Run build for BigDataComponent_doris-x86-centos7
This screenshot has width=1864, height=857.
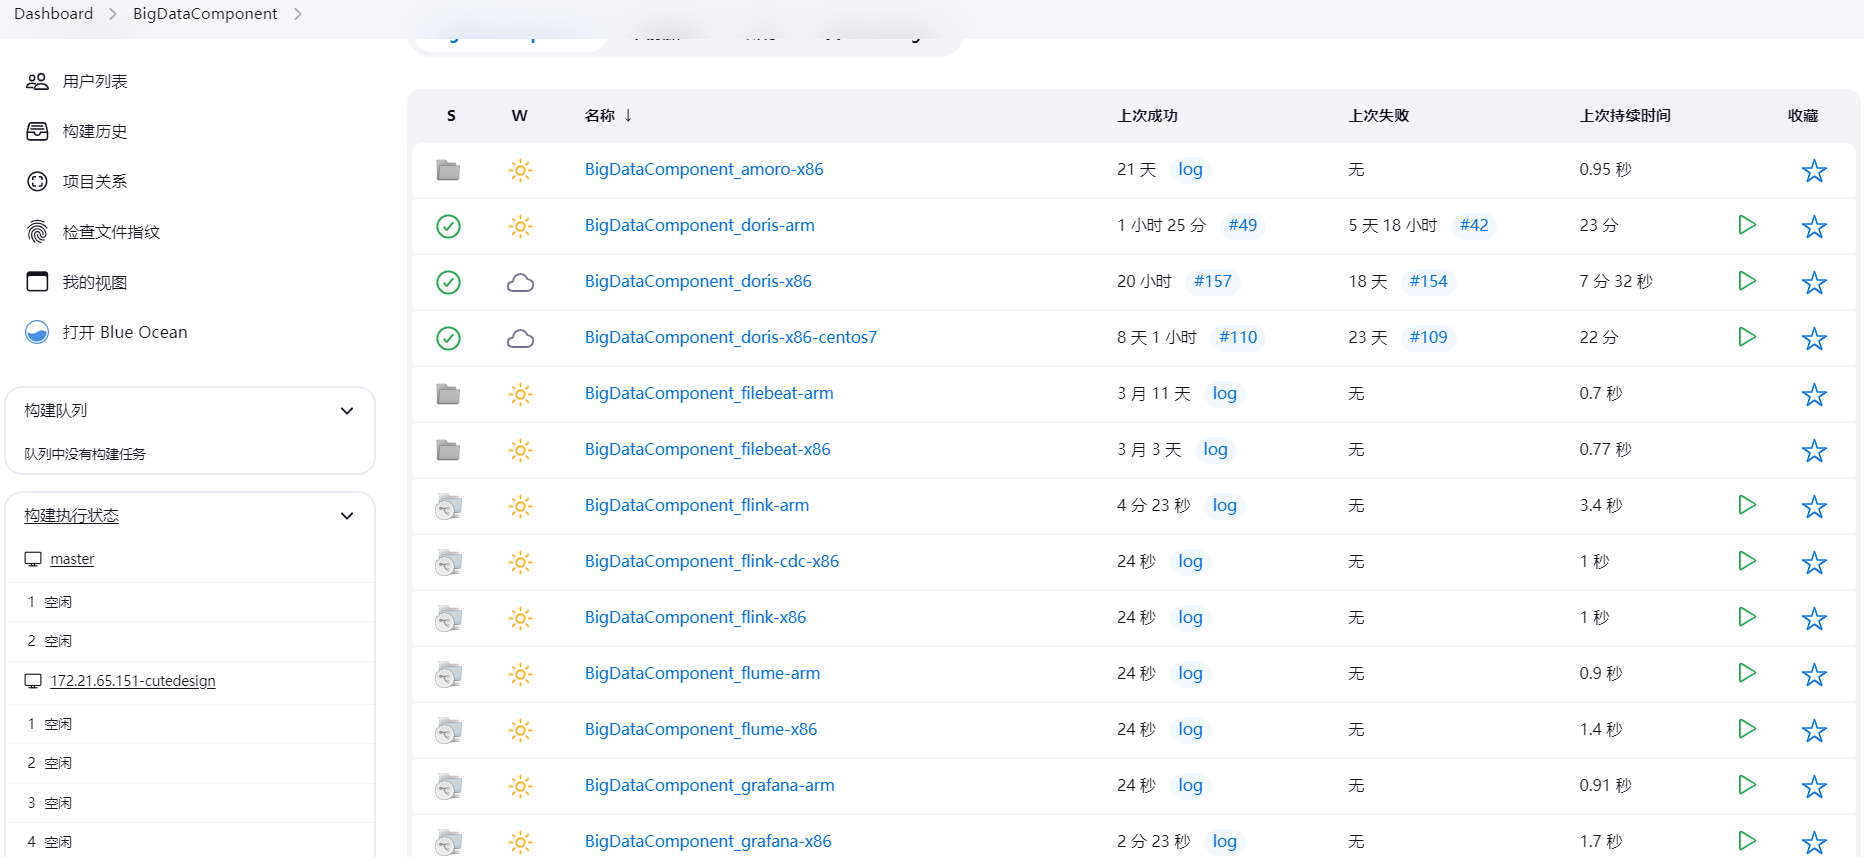(1747, 337)
